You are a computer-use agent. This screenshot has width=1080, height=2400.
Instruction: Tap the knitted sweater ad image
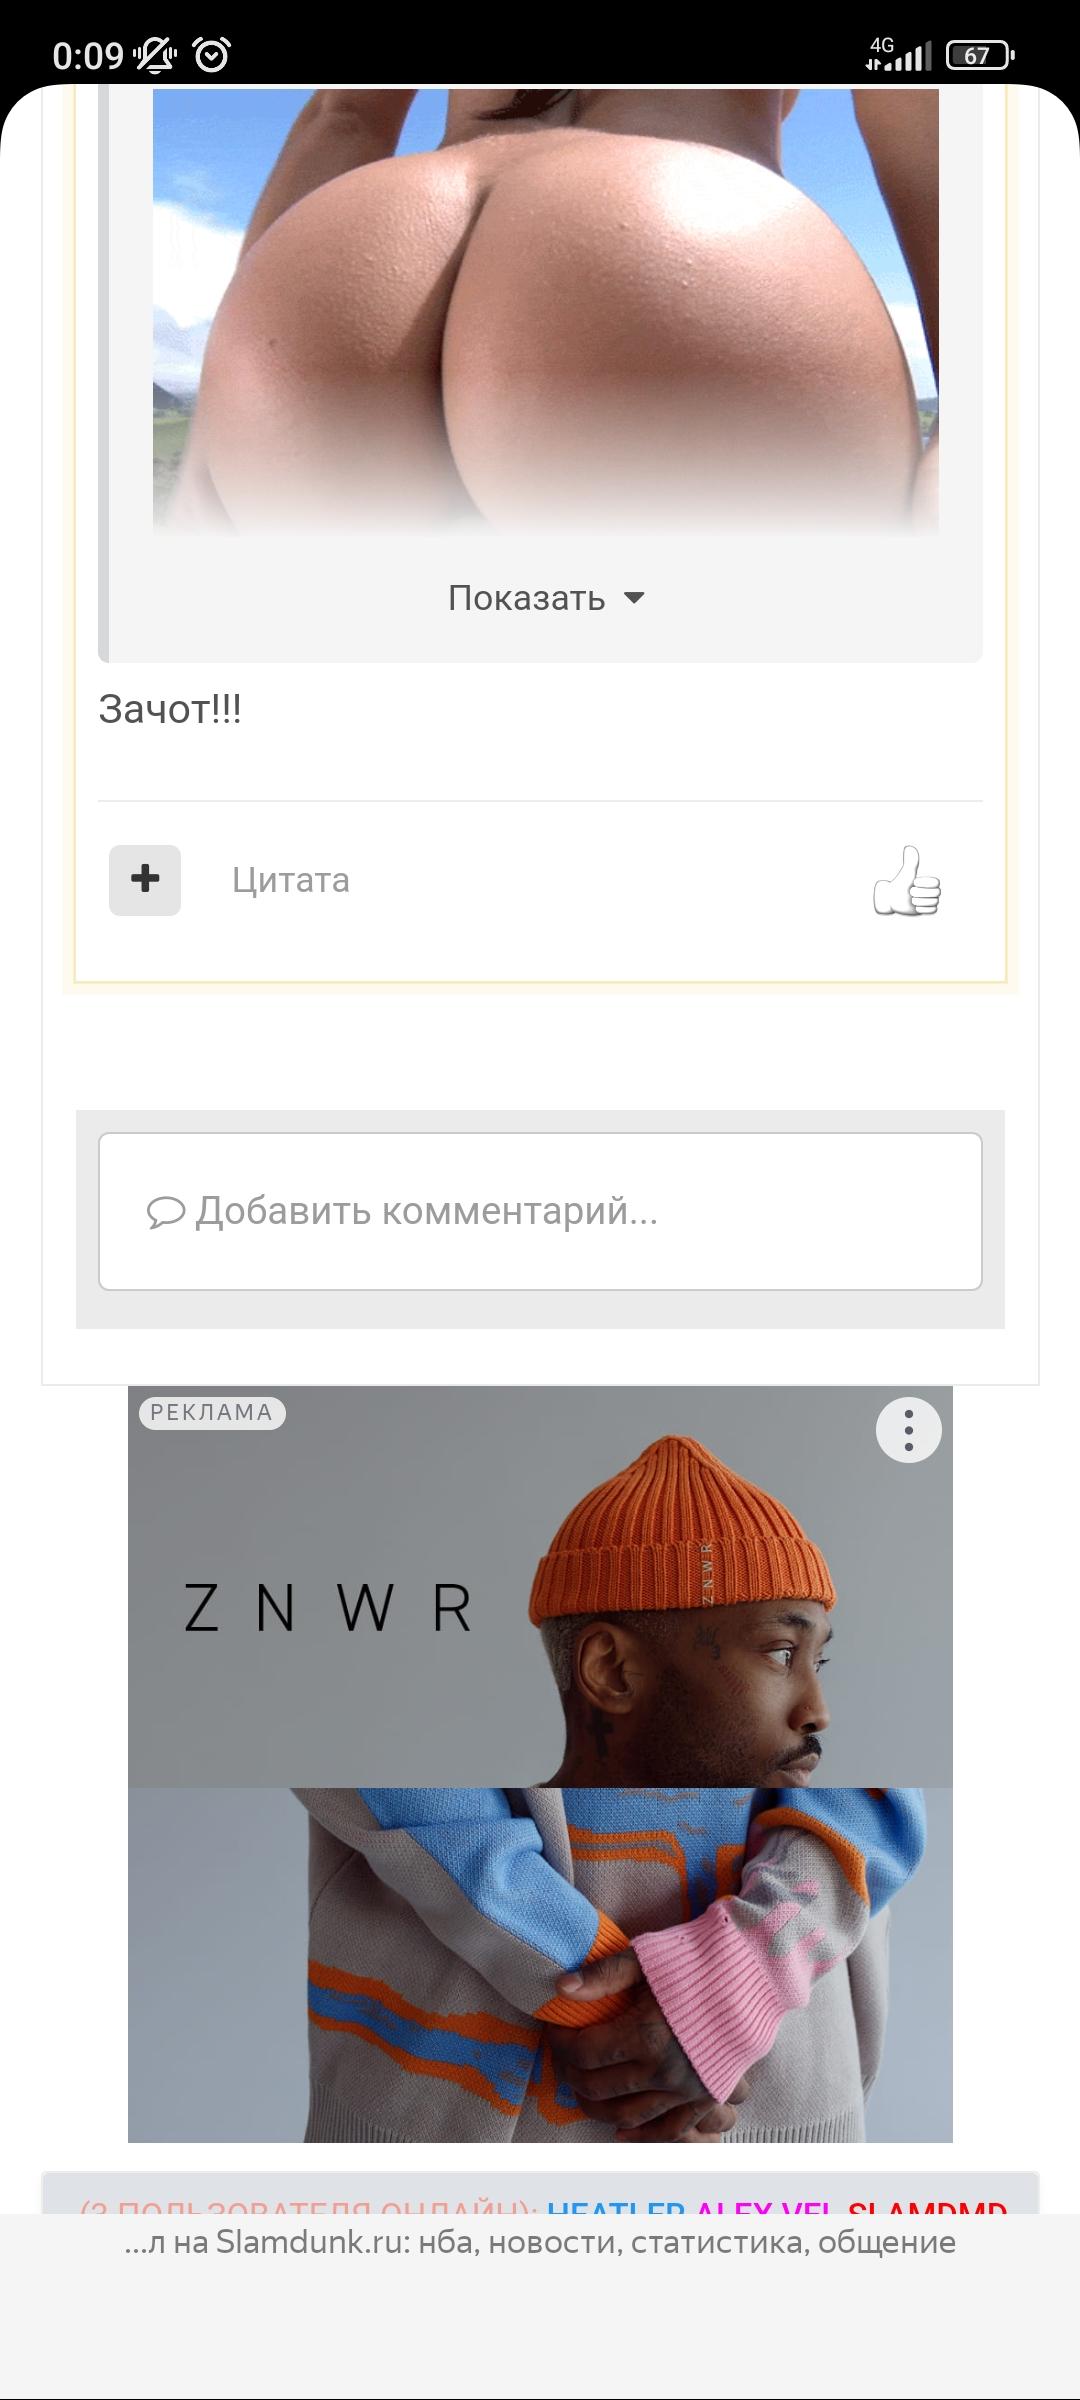pyautogui.click(x=540, y=1965)
